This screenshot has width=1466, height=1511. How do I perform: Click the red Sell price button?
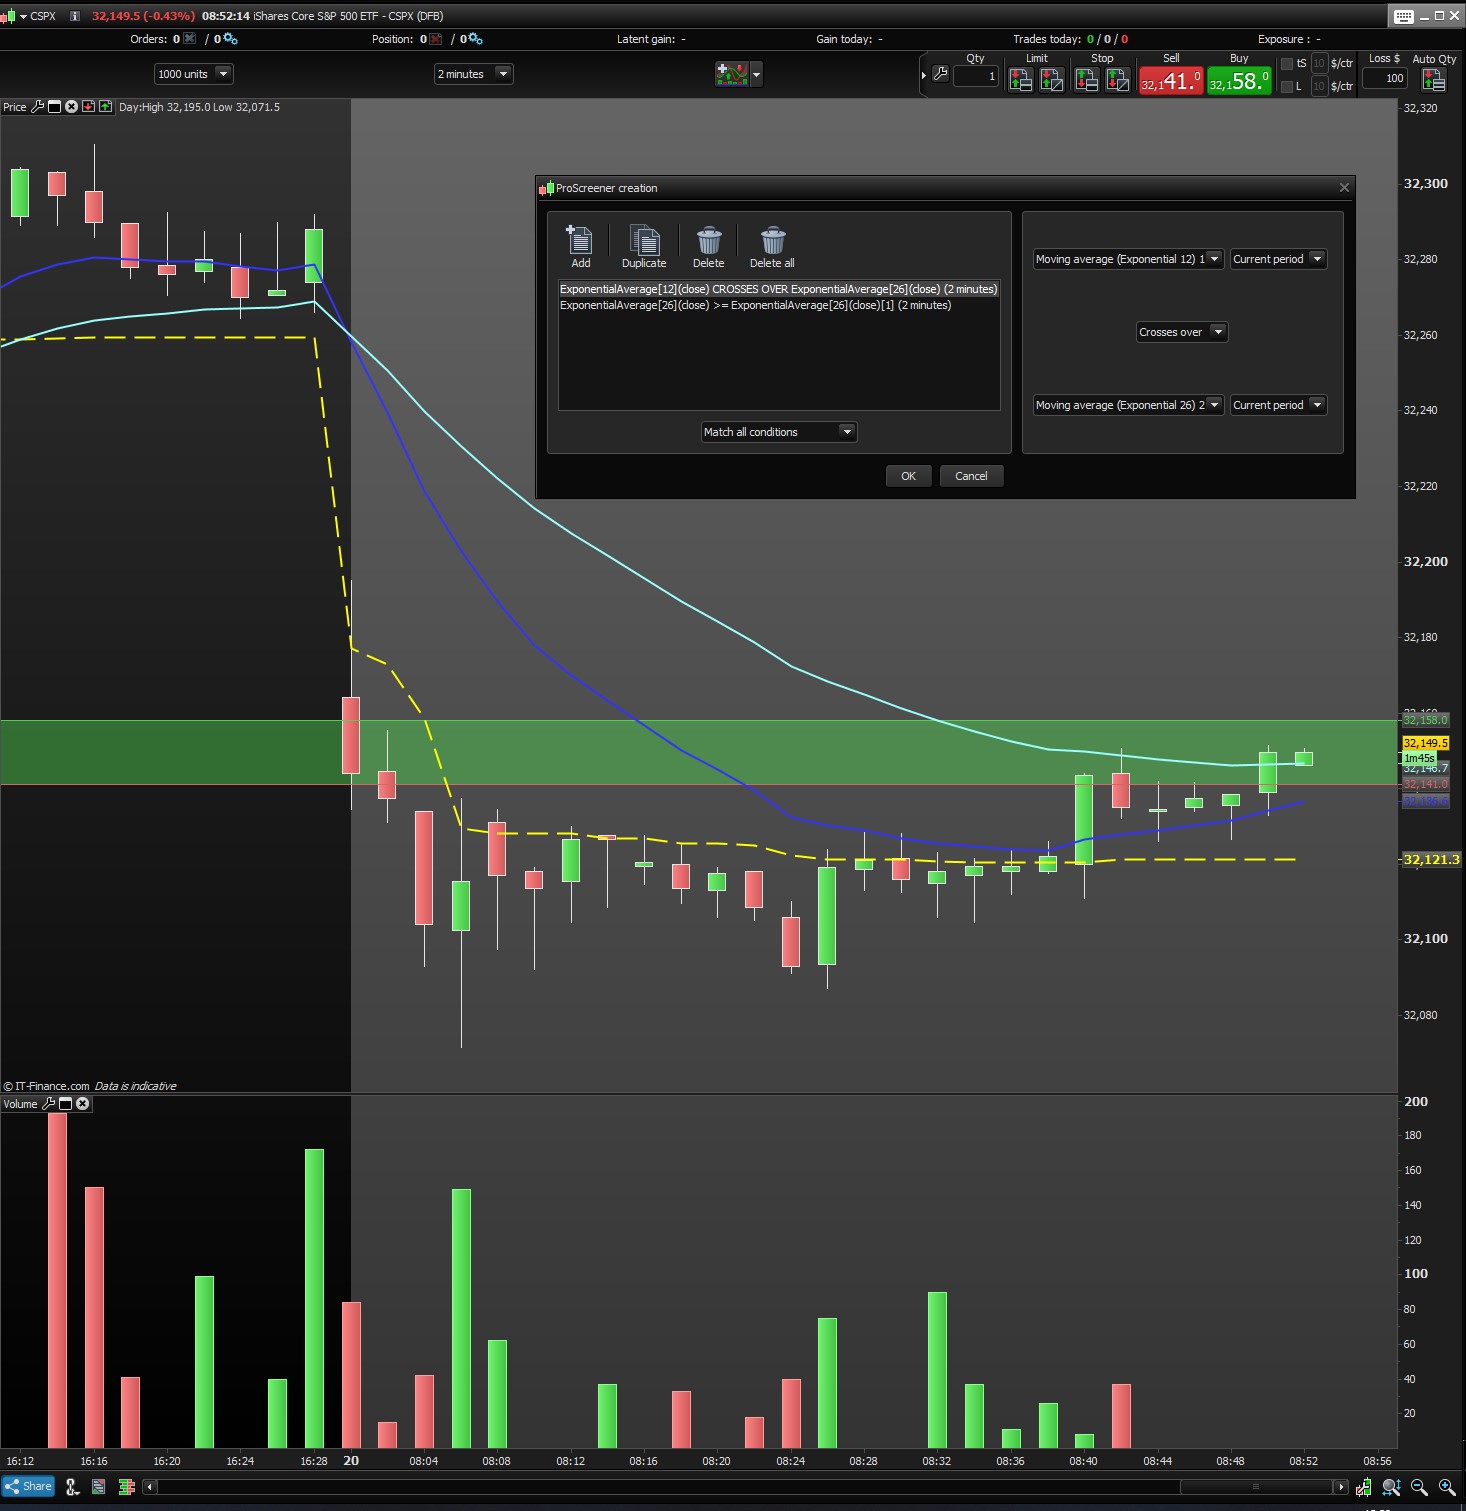pyautogui.click(x=1171, y=81)
